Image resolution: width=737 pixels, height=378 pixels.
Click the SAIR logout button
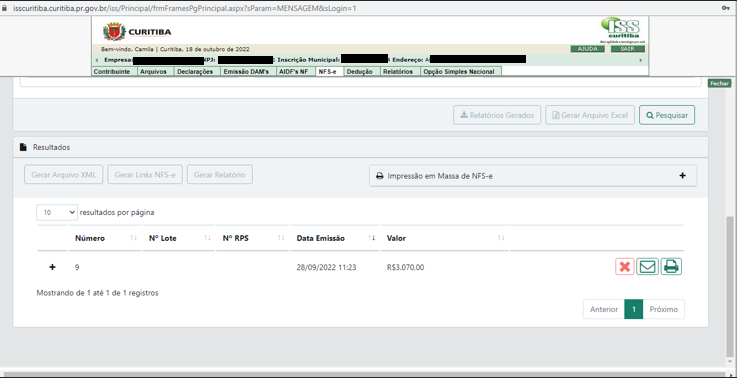627,49
